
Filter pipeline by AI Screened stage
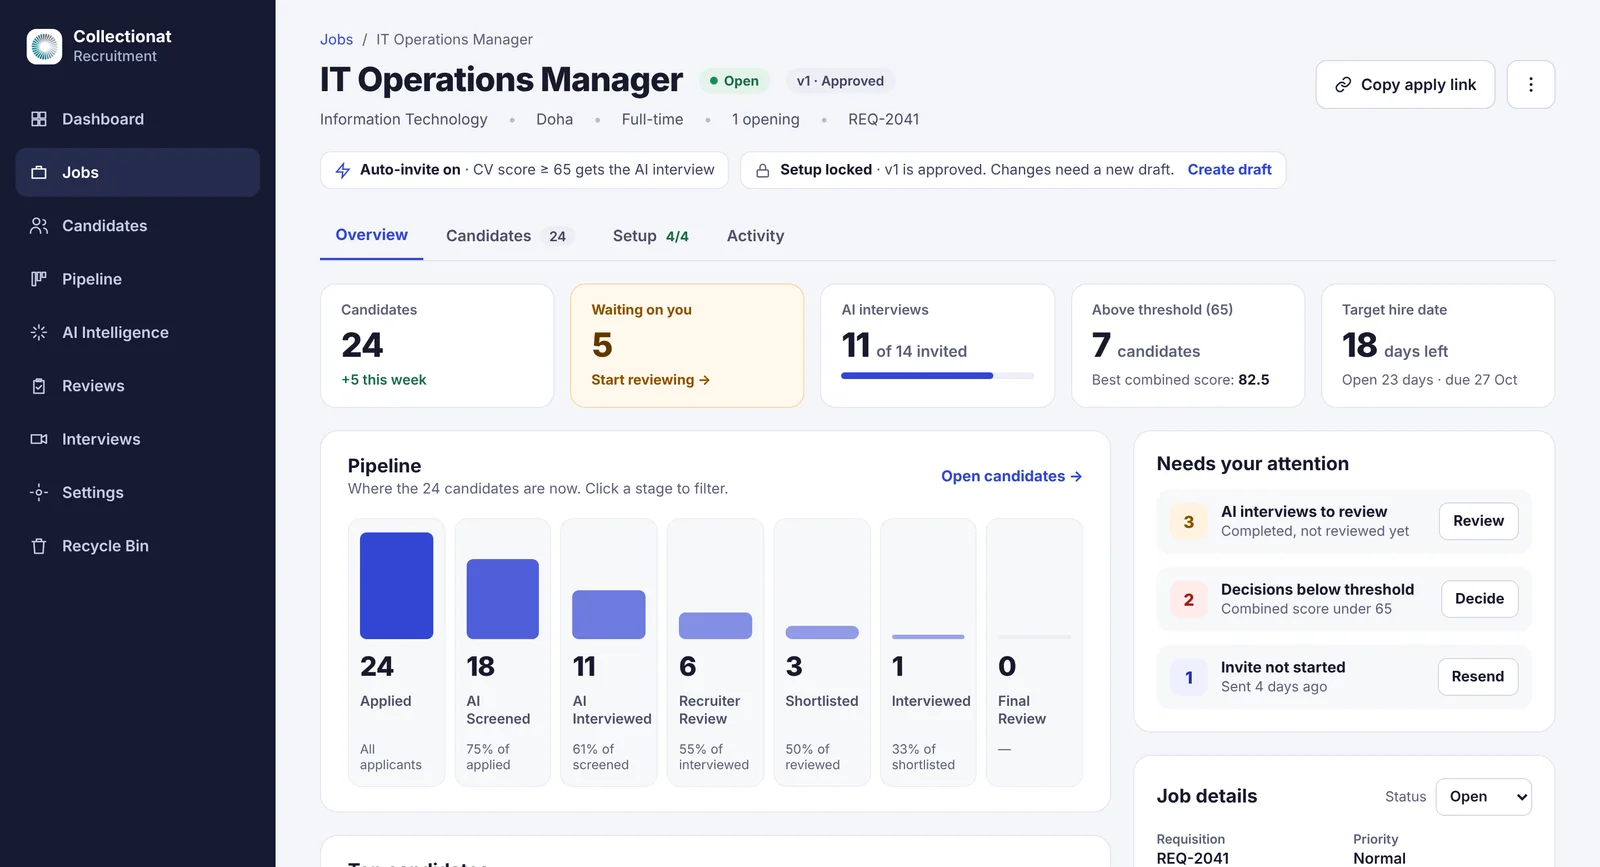tap(503, 652)
